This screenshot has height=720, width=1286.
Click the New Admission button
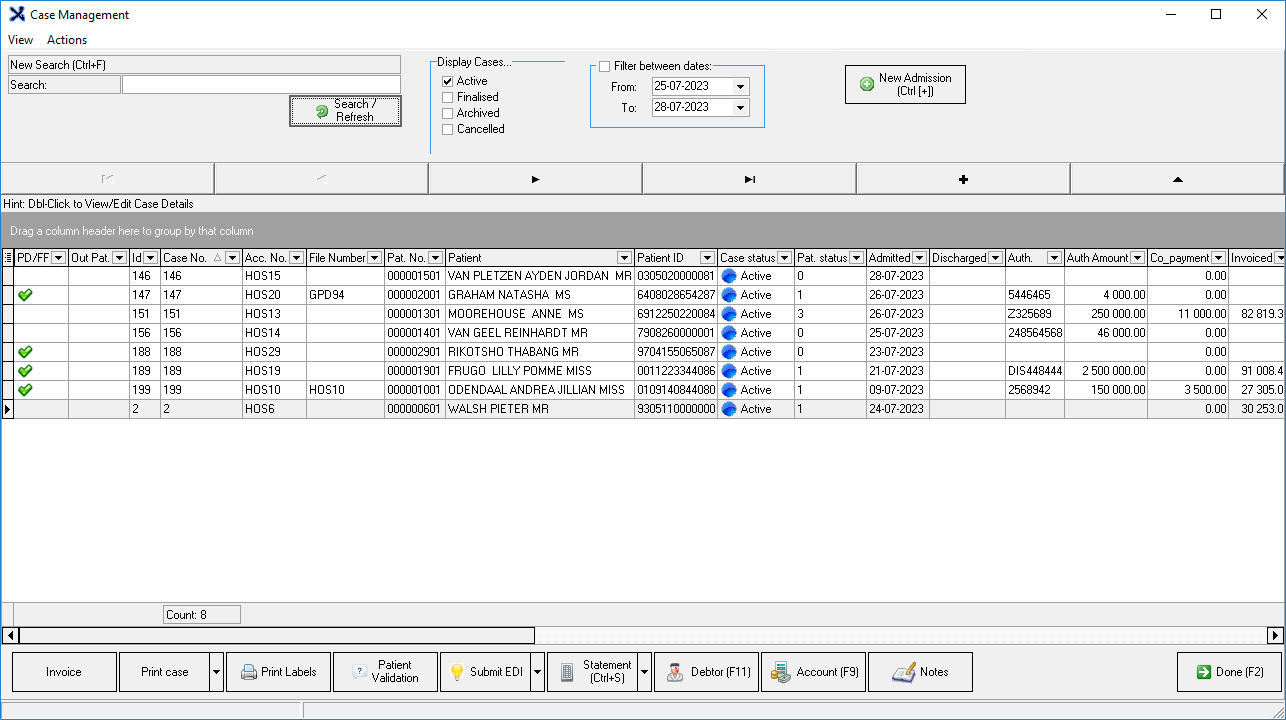coord(905,84)
